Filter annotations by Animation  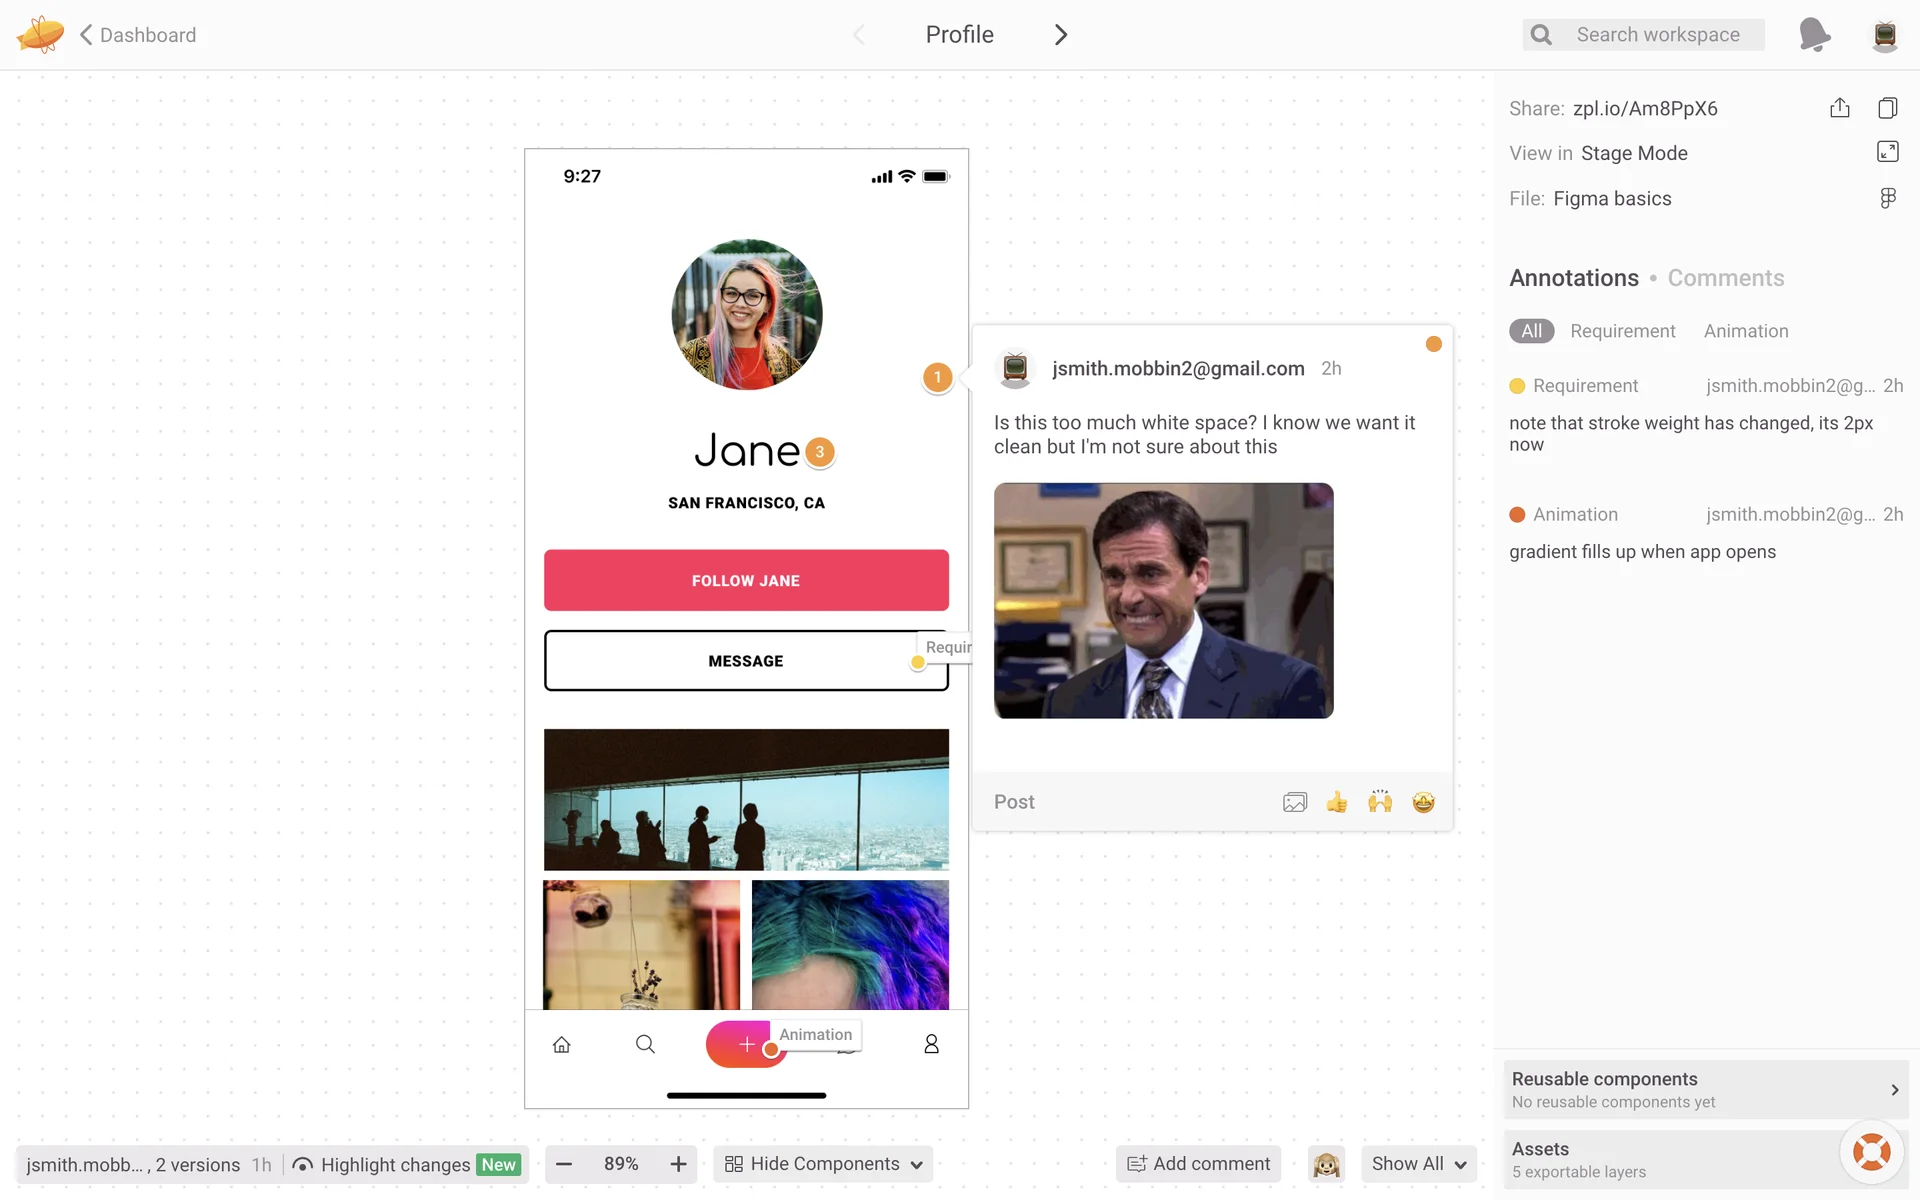coord(1745,331)
